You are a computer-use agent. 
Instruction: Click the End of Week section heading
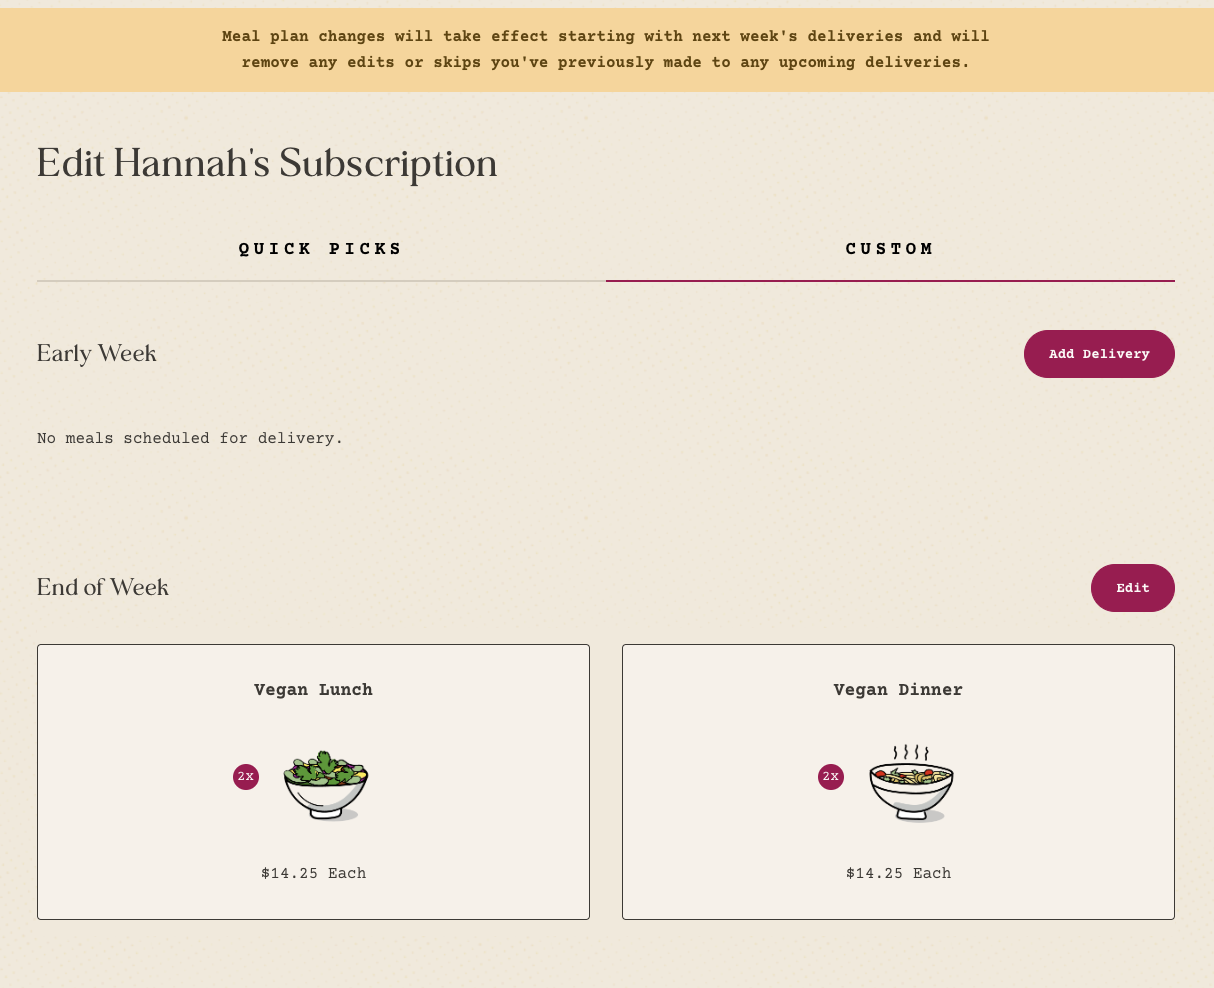103,588
